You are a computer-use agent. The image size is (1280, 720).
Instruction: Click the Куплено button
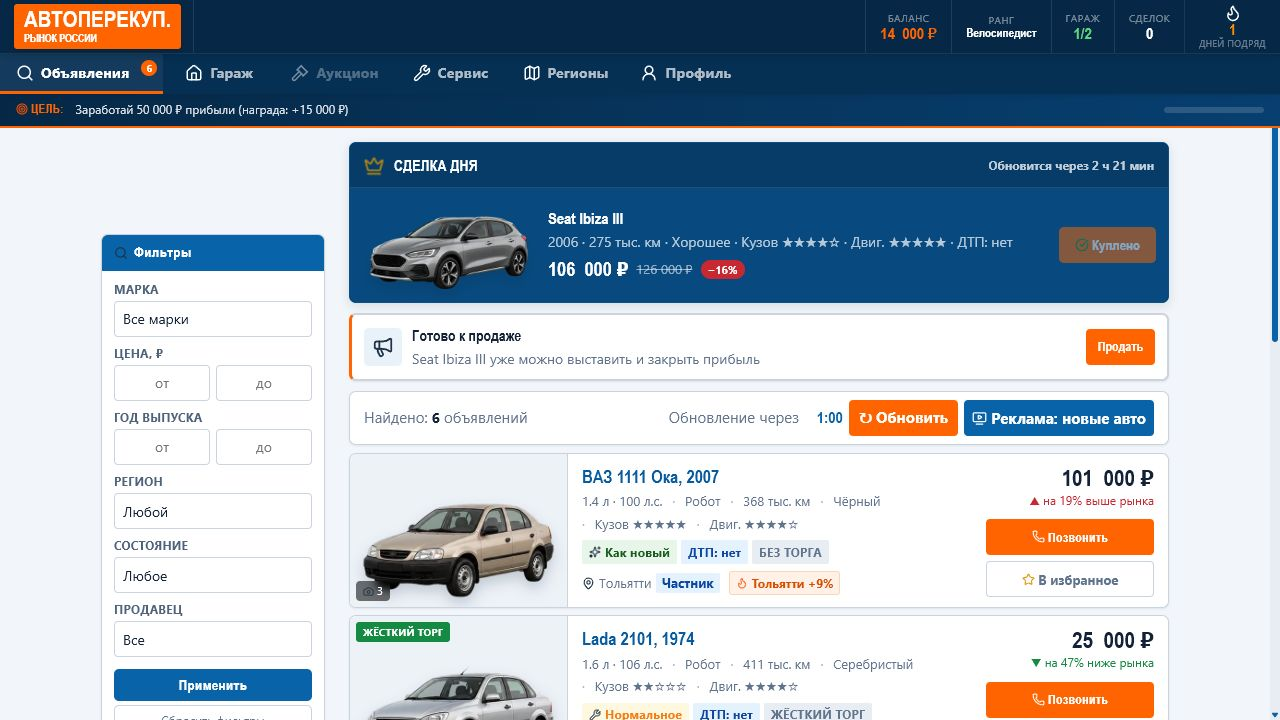[1107, 245]
